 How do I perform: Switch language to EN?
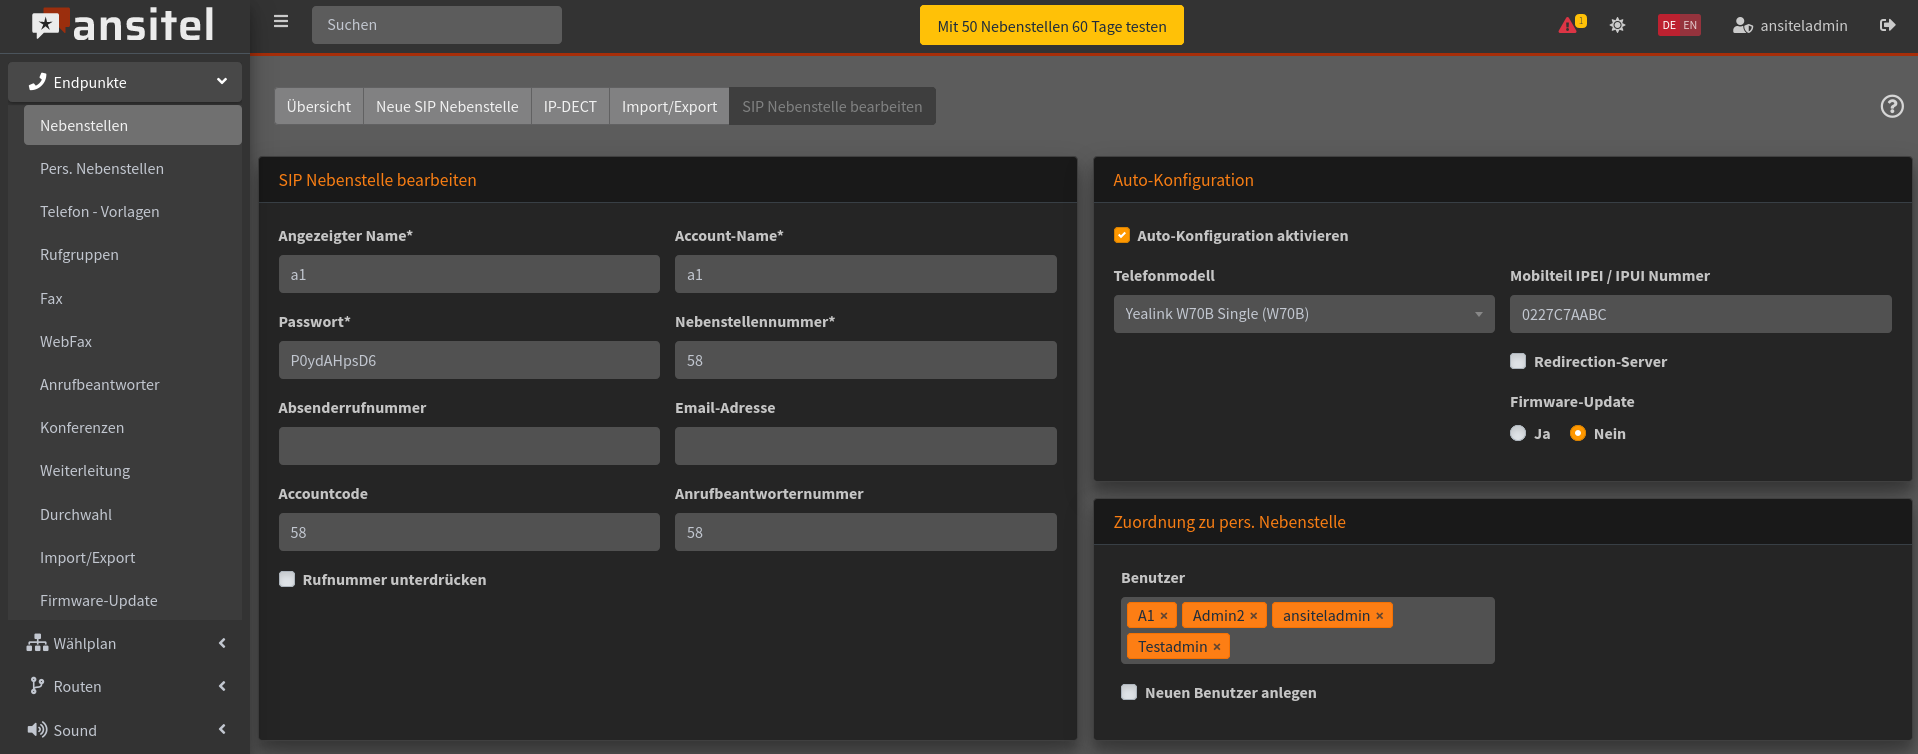point(1690,25)
